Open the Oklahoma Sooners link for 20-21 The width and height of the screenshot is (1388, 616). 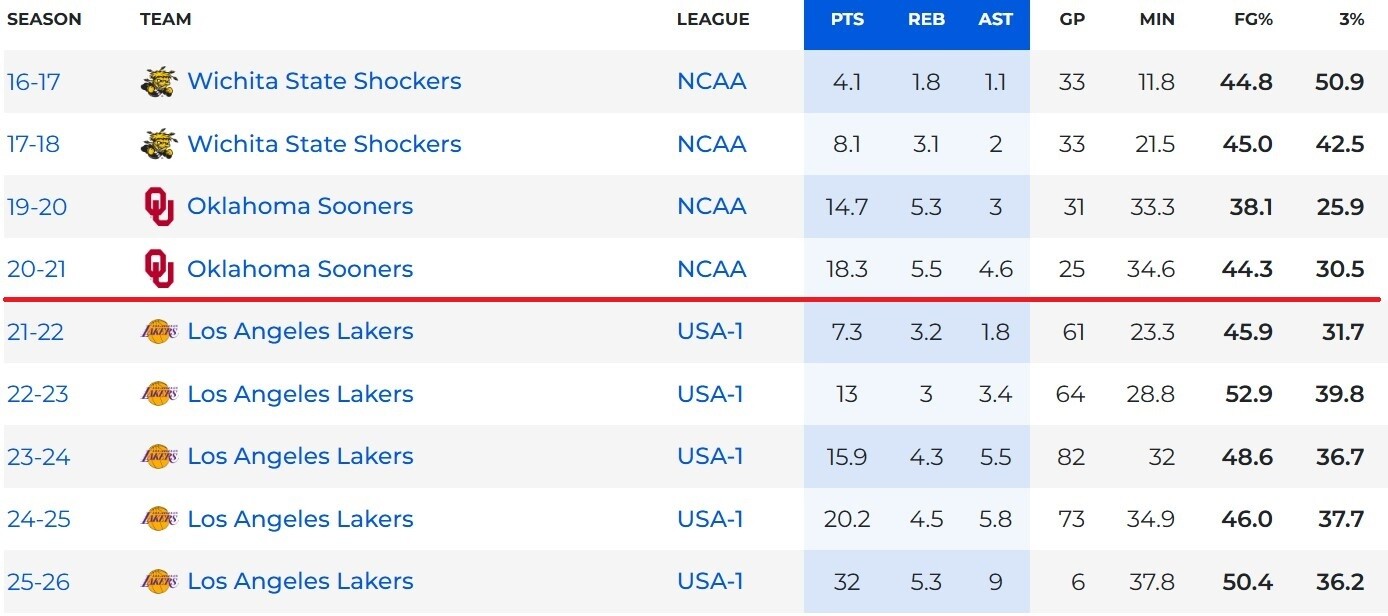(300, 269)
